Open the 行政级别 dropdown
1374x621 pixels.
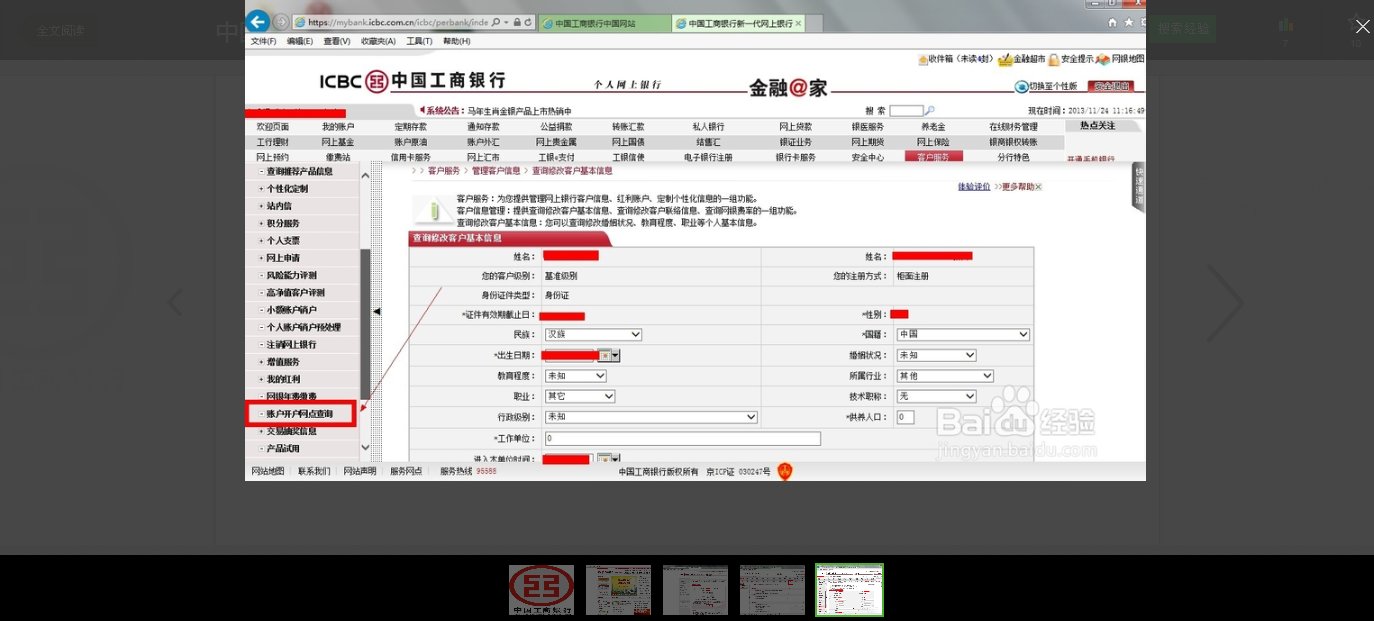pyautogui.click(x=651, y=417)
